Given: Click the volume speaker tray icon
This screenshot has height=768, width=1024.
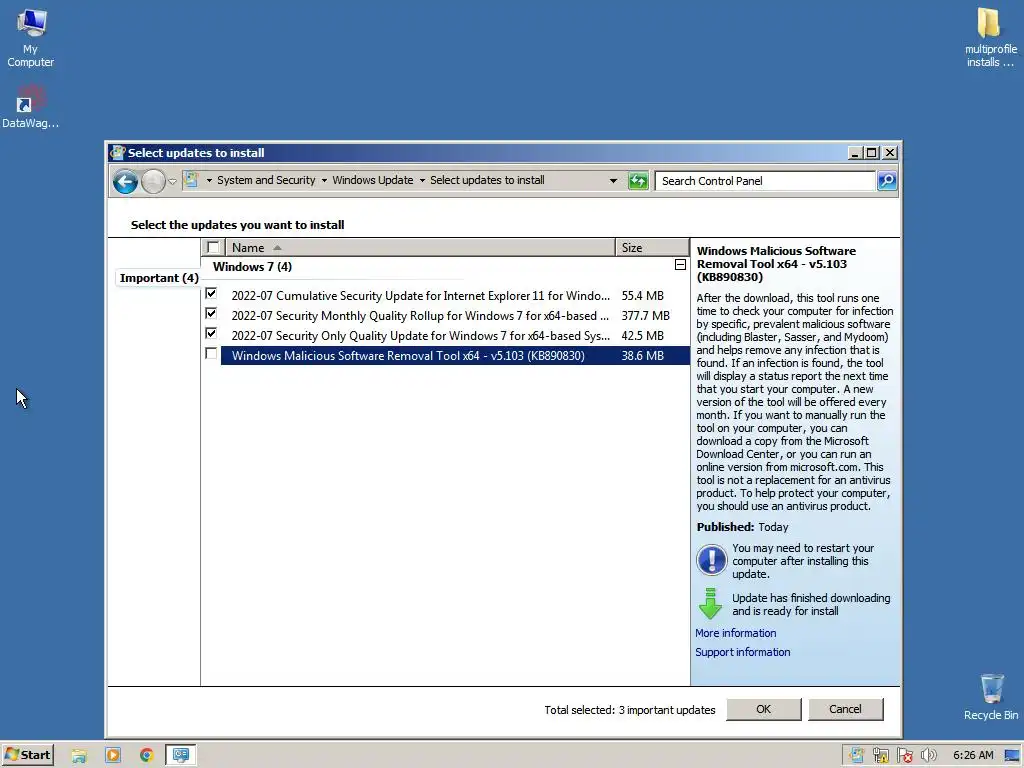Looking at the screenshot, I should pyautogui.click(x=928, y=756).
